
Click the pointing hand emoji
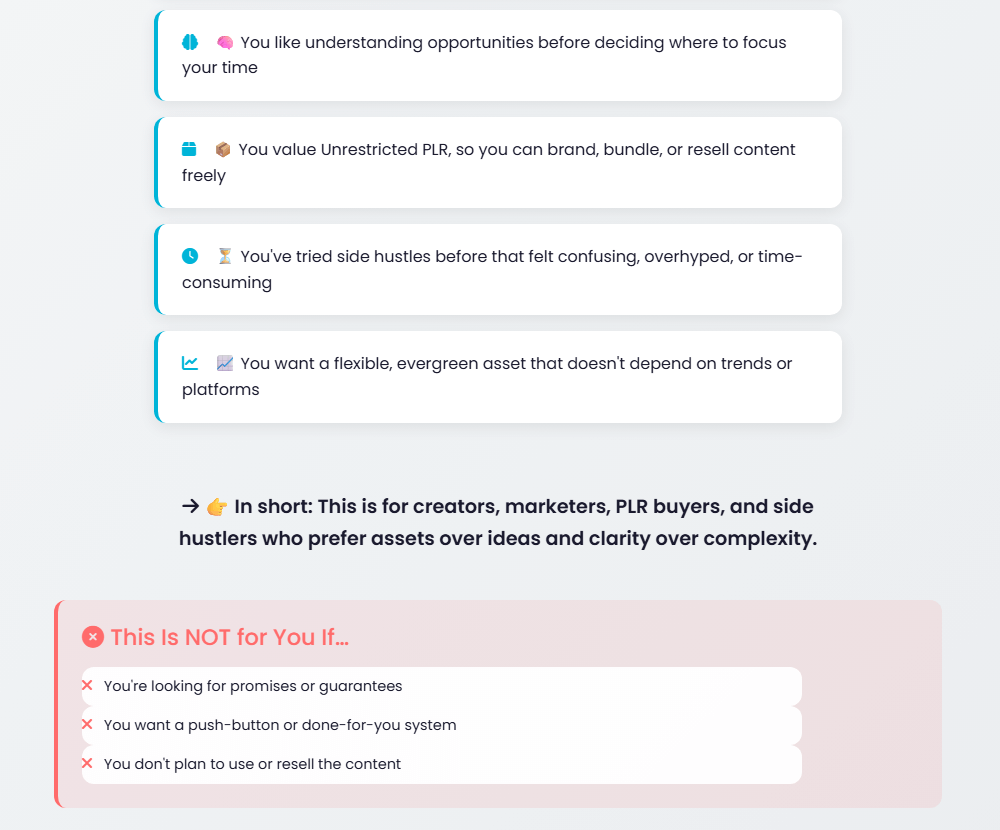(x=217, y=507)
